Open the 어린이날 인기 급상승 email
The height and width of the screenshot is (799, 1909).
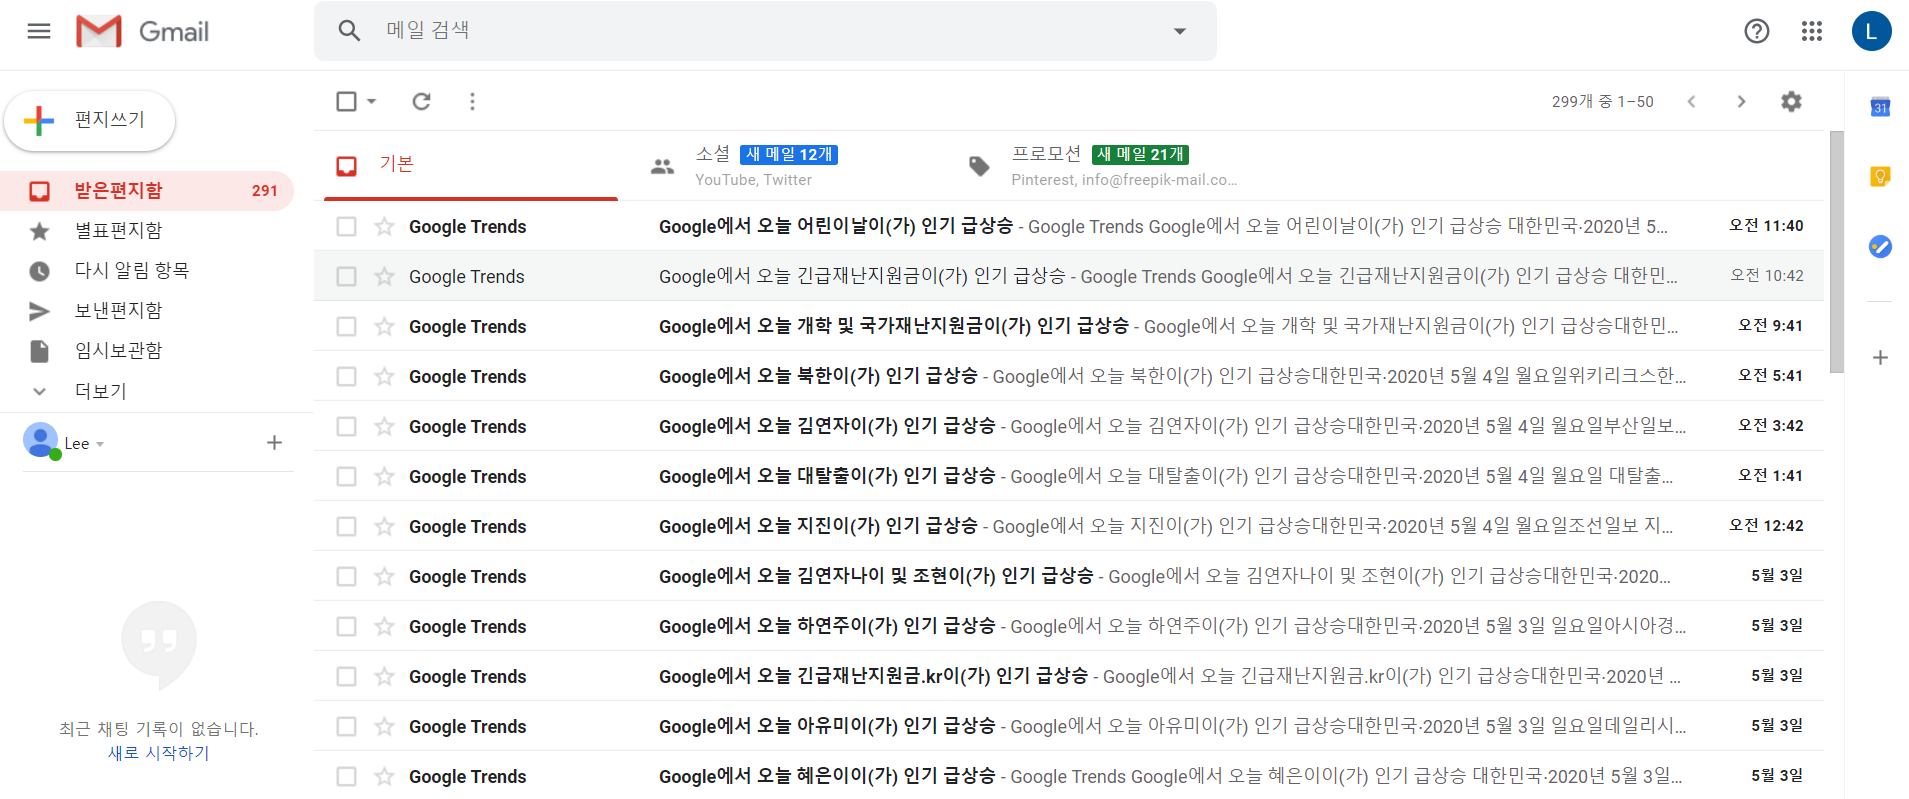point(1069,226)
